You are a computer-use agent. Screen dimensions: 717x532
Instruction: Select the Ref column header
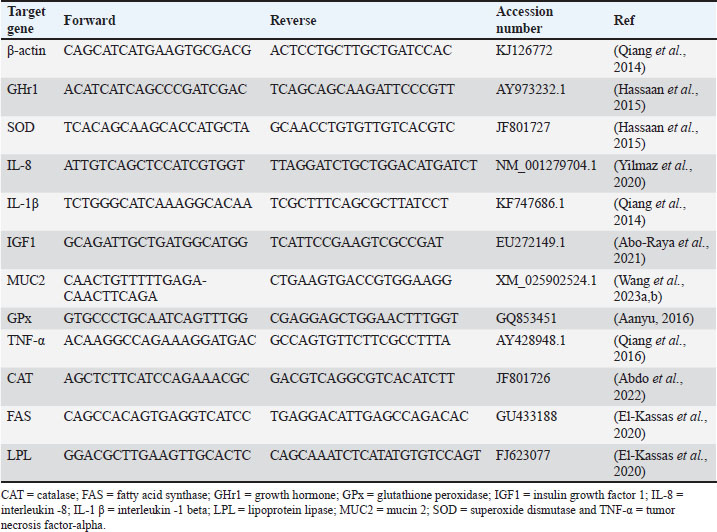623,20
